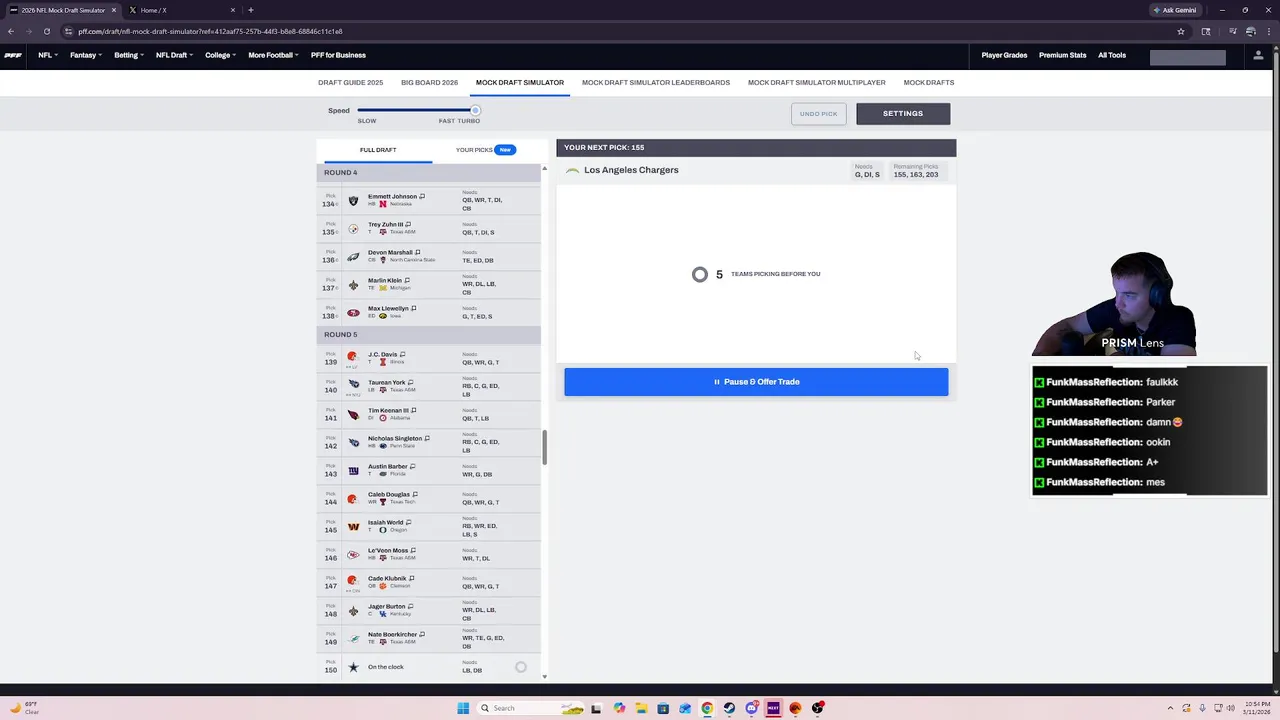Click the Undo Pick button
The width and height of the screenshot is (1280, 720).
point(819,114)
